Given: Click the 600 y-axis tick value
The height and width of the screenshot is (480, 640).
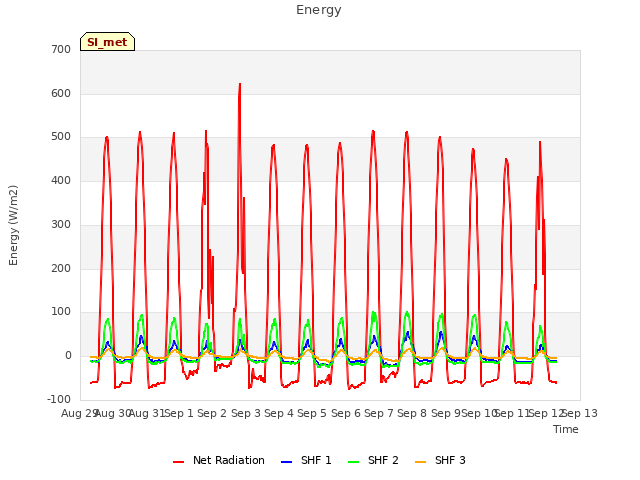Looking at the screenshot, I should click(x=61, y=93).
